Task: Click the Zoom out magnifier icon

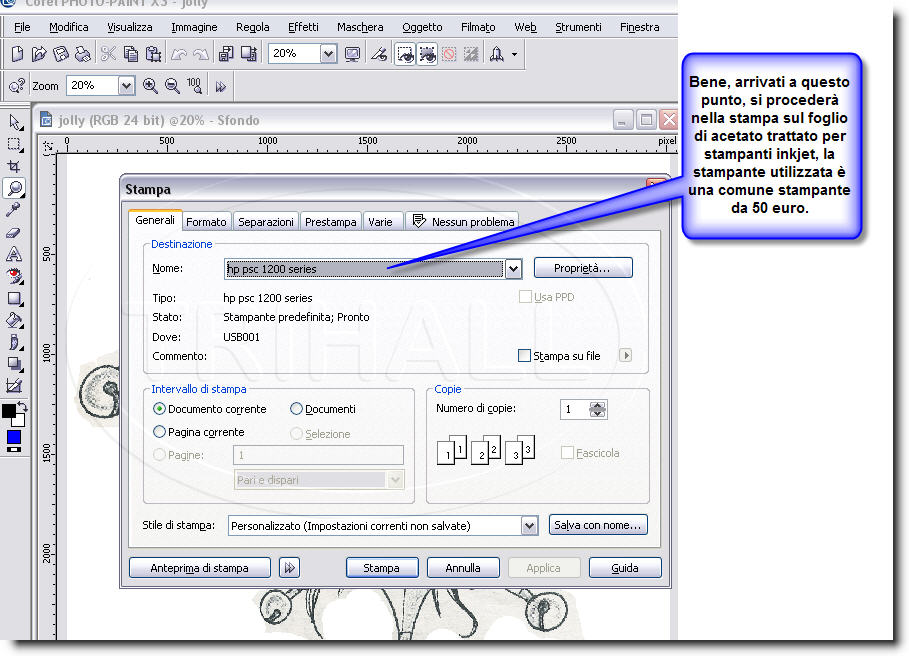Action: pyautogui.click(x=172, y=86)
